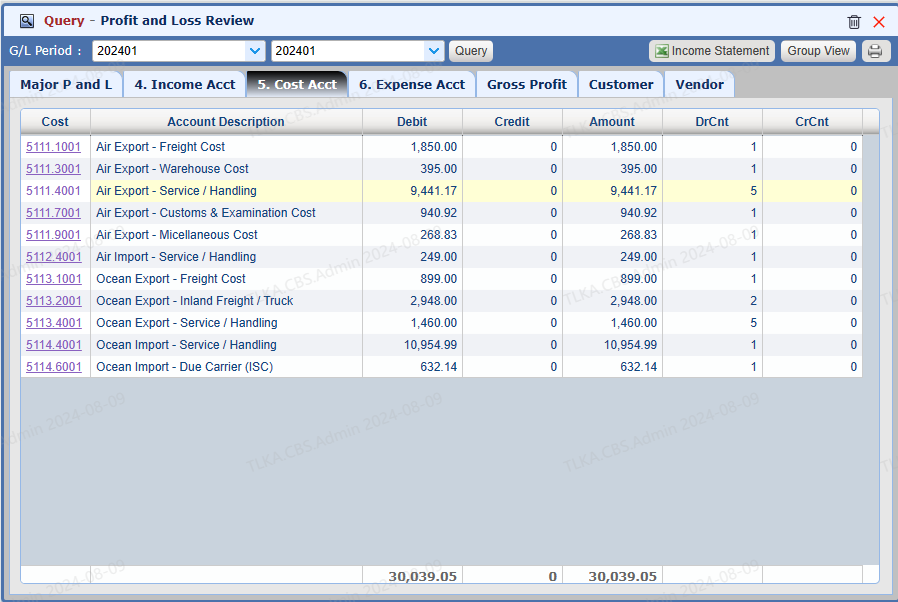This screenshot has width=898, height=602.
Task: Open the Group View
Action: [x=818, y=51]
